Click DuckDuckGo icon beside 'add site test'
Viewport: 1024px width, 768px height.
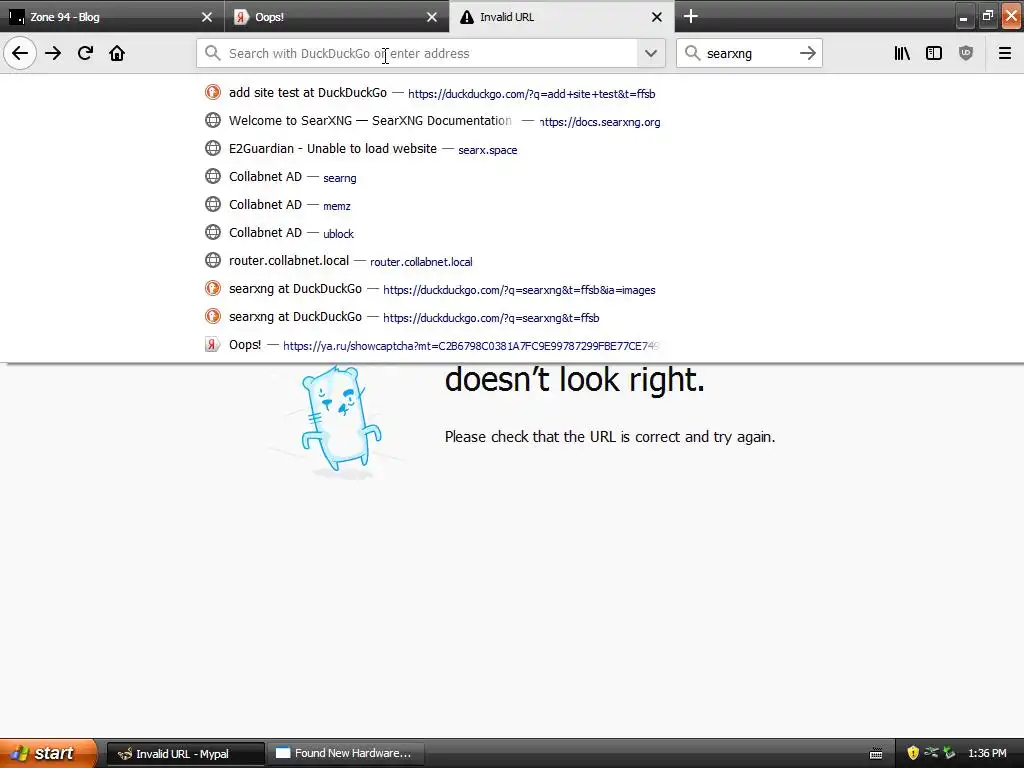click(x=213, y=92)
